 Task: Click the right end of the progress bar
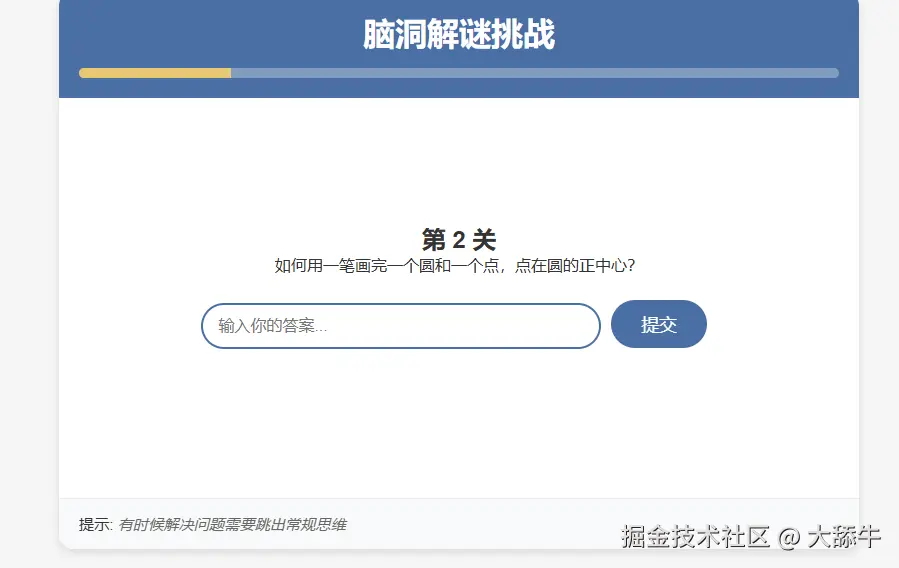click(x=832, y=73)
